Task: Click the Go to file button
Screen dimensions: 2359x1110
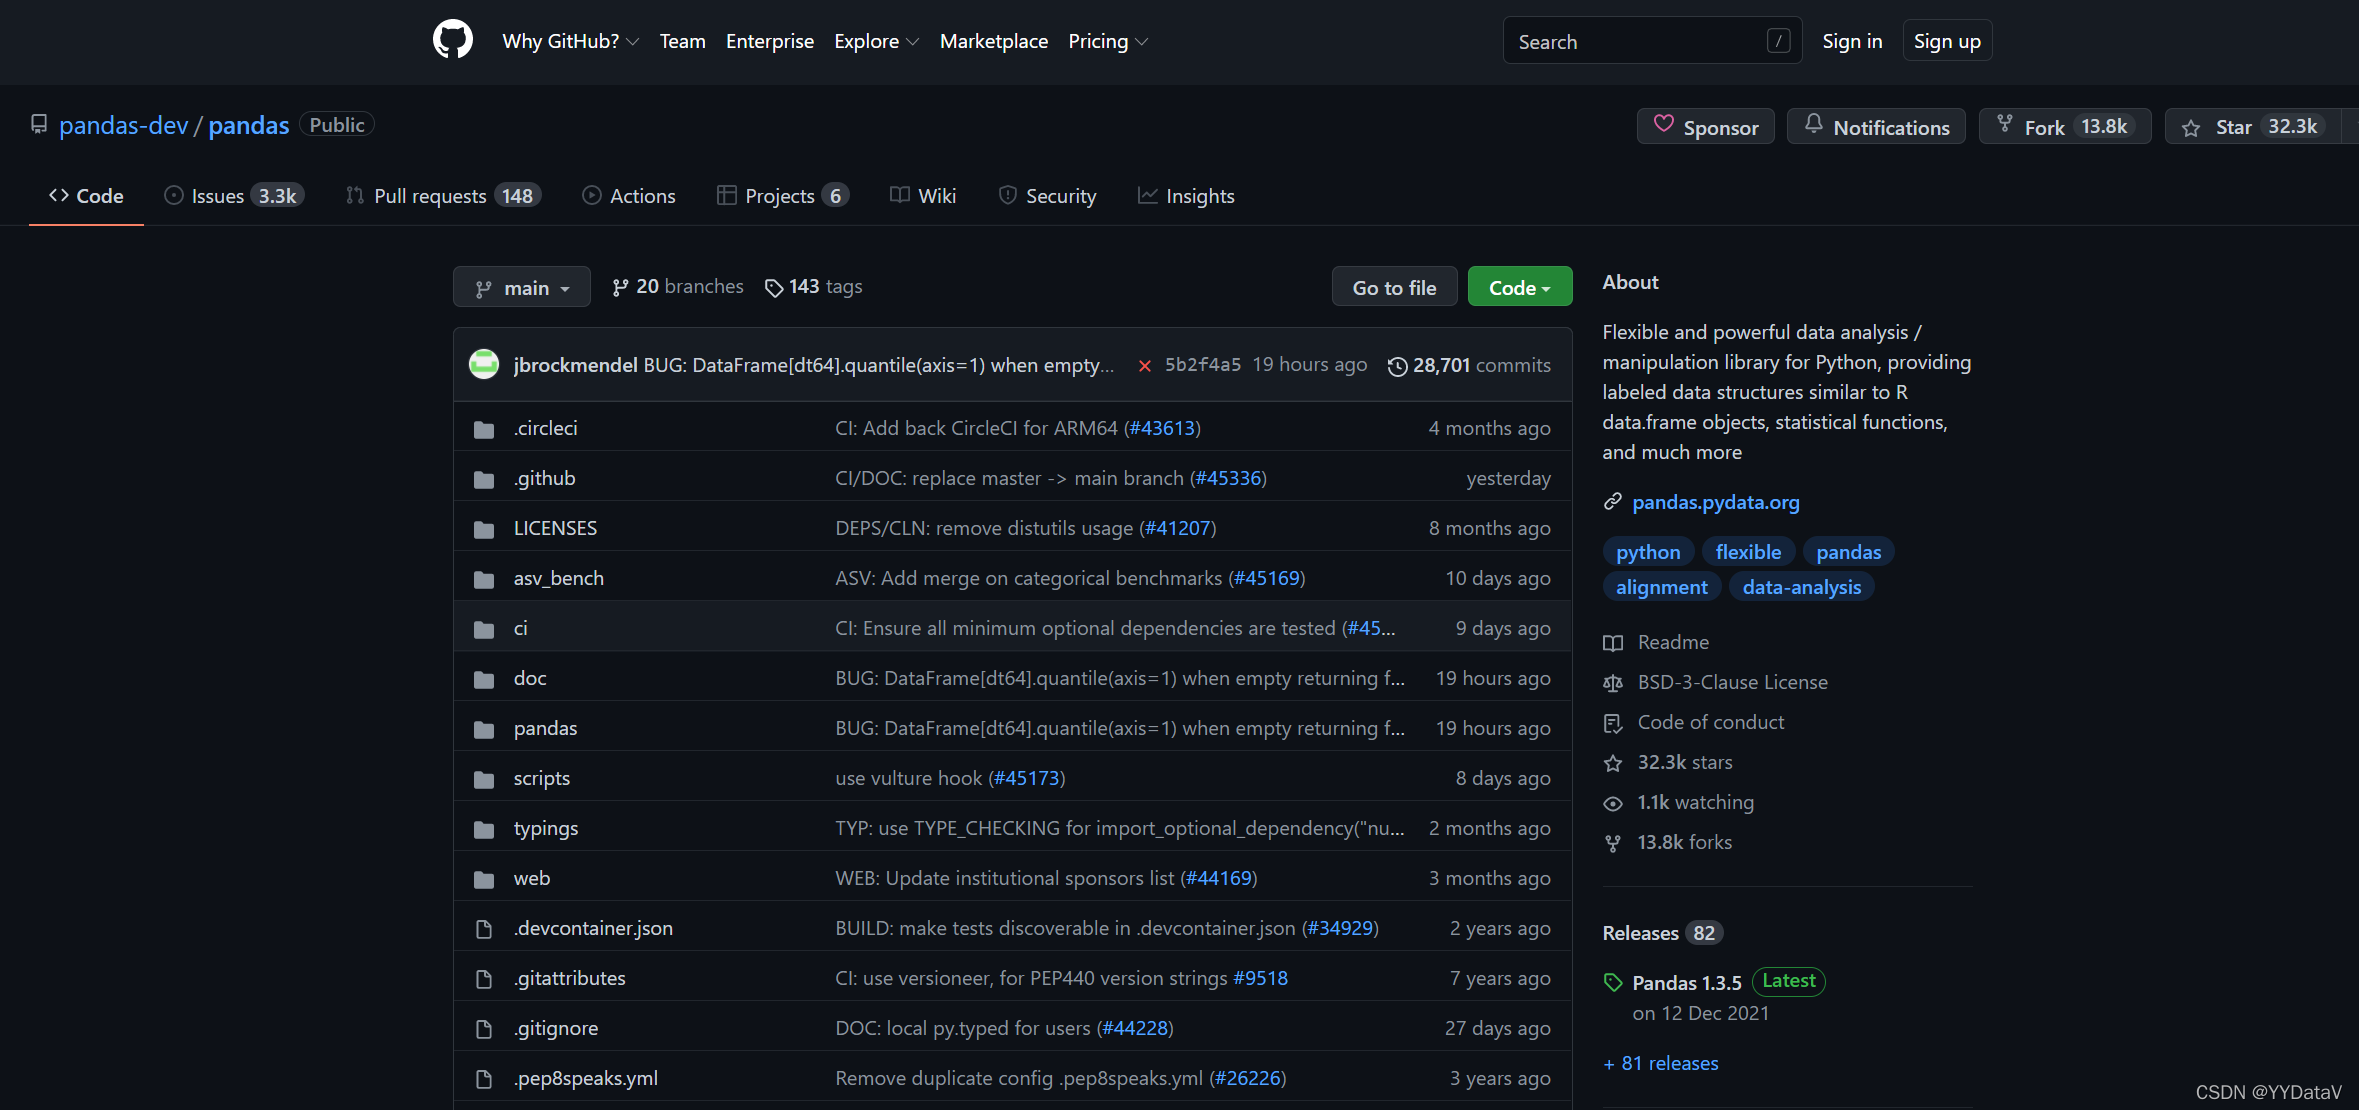Action: point(1394,287)
